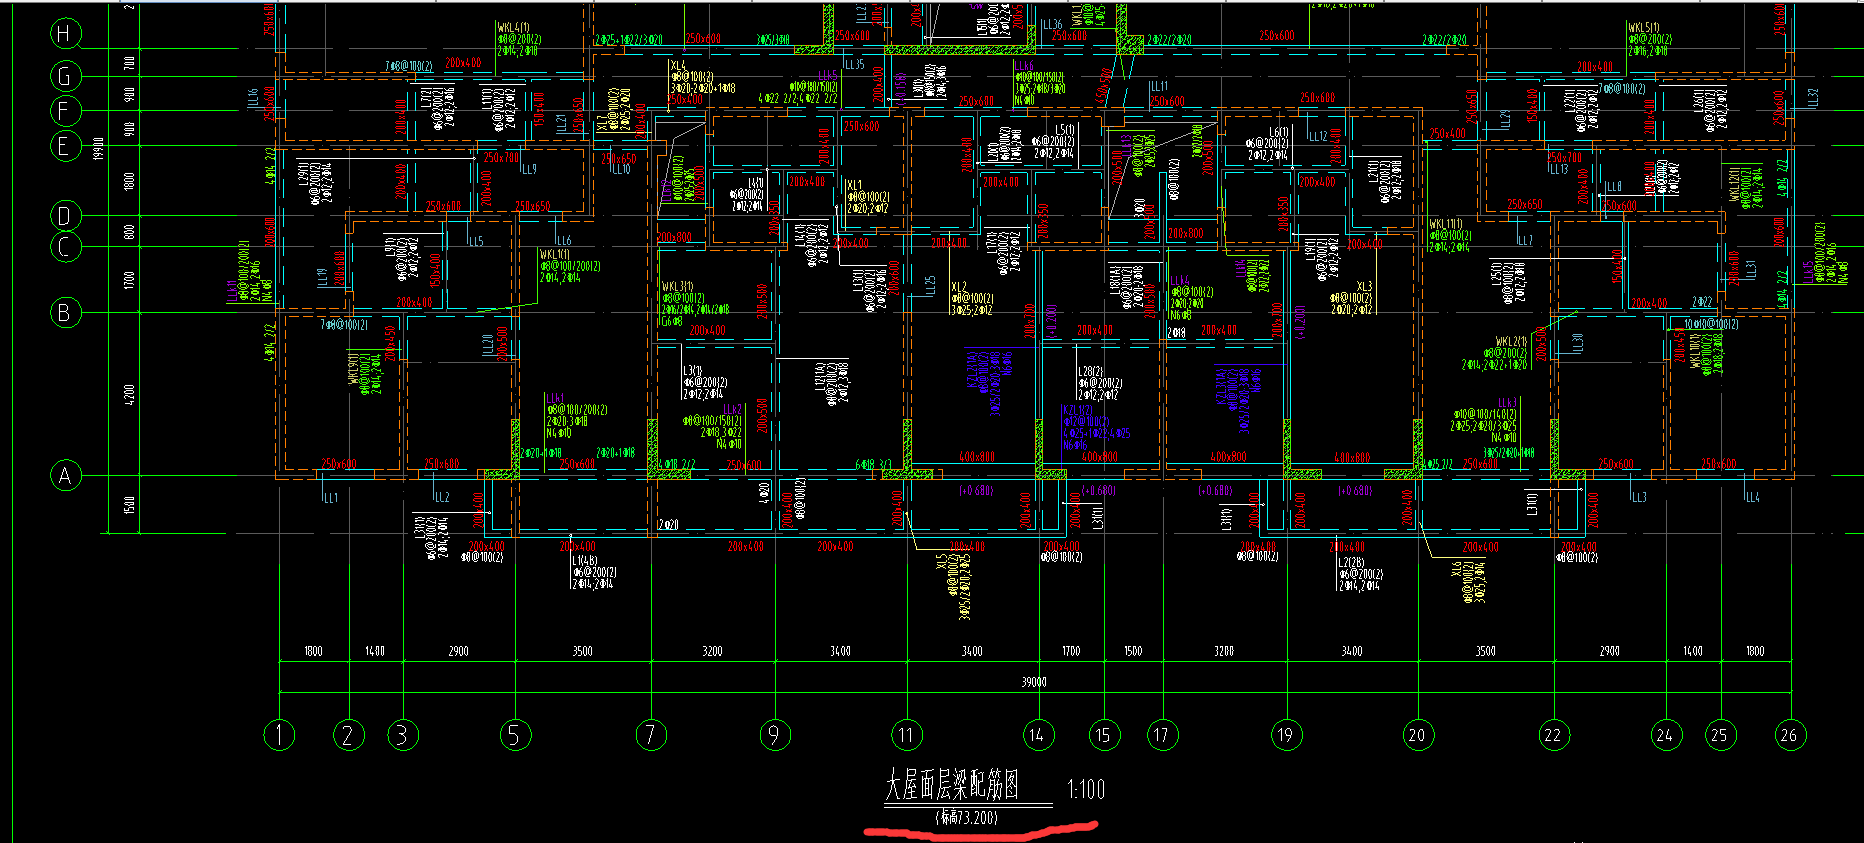The image size is (1864, 843).
Task: Select the yellow beam label XL3
Action: click(x=1364, y=286)
